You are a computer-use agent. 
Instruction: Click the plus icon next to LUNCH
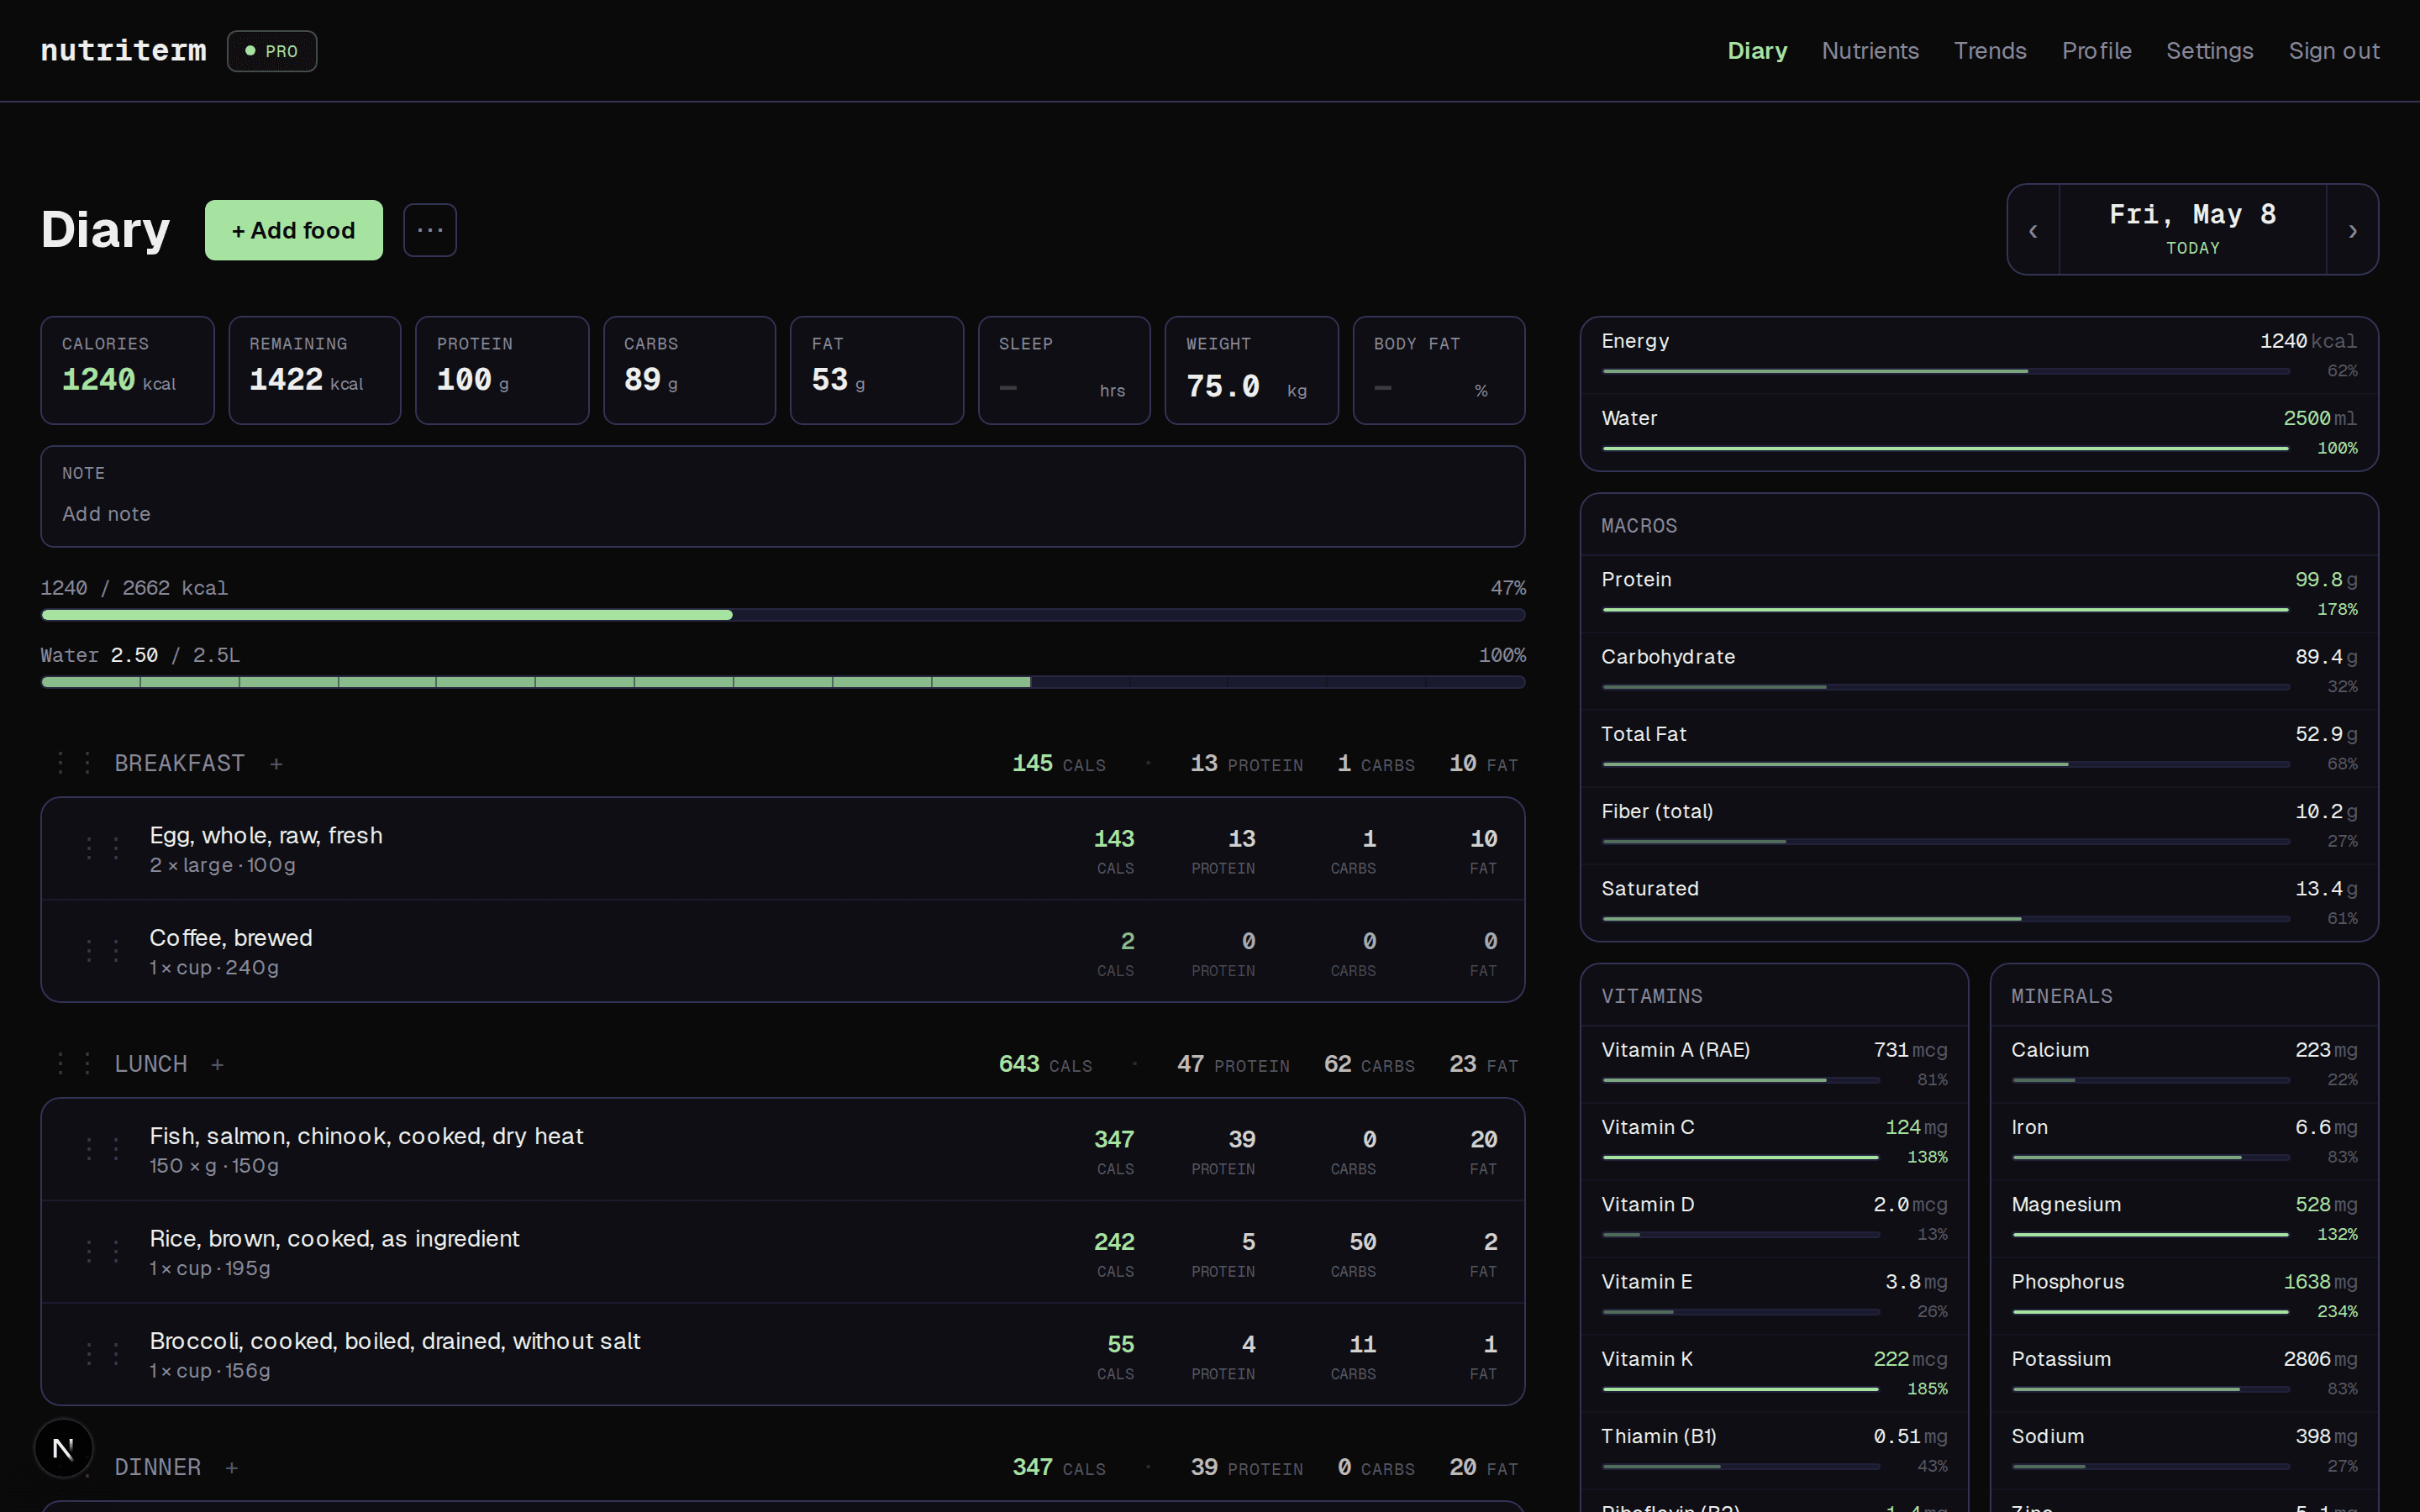click(x=217, y=1065)
